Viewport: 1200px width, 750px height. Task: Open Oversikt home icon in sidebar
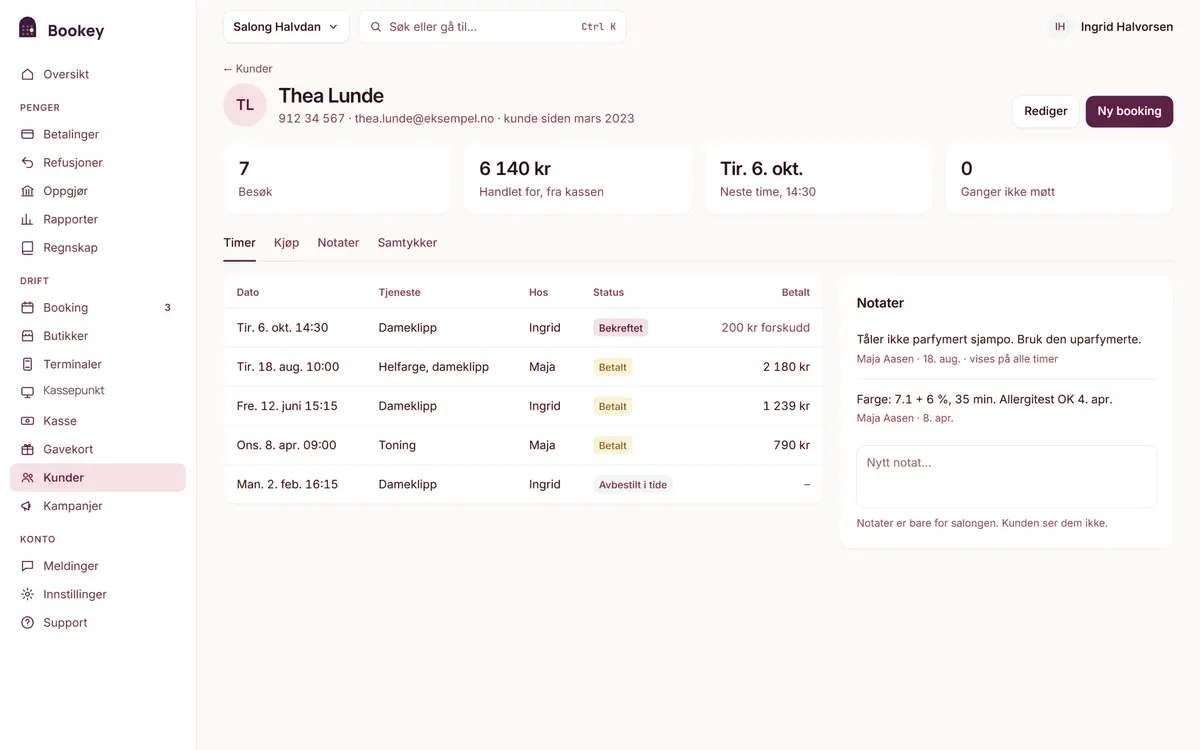pyautogui.click(x=28, y=74)
